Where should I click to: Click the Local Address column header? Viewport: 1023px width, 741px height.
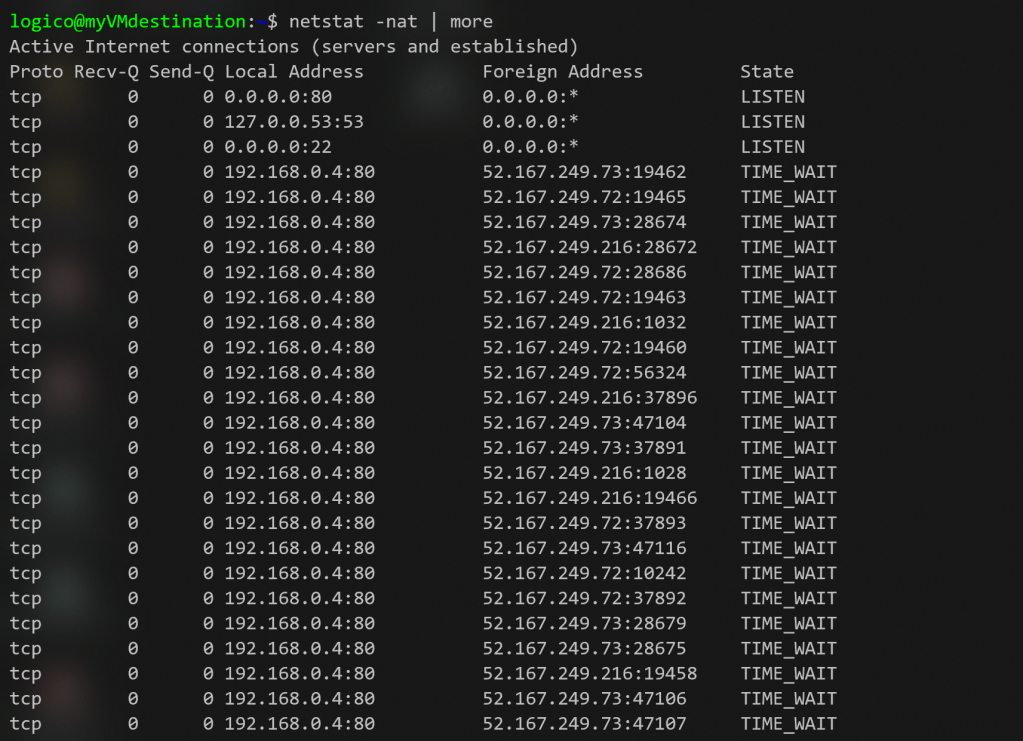tap(294, 71)
